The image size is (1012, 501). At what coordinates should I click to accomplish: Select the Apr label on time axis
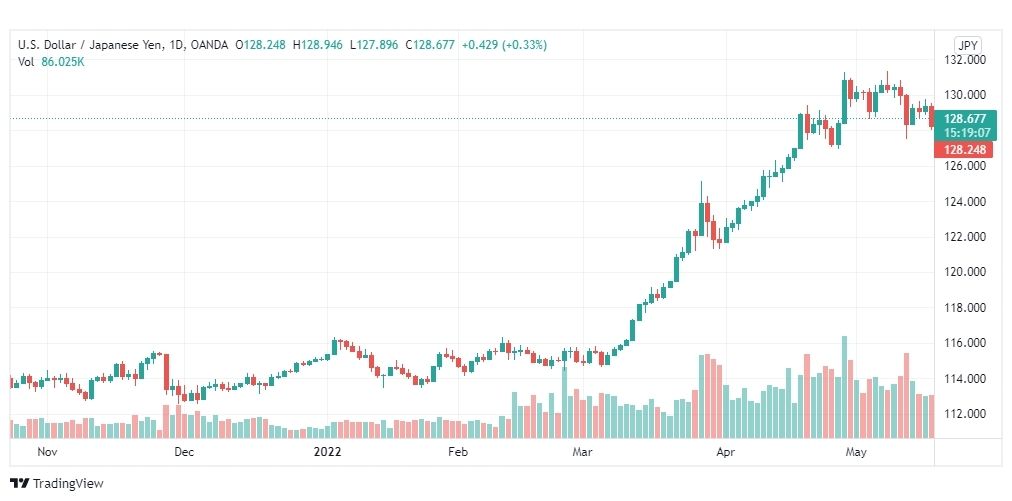click(725, 452)
